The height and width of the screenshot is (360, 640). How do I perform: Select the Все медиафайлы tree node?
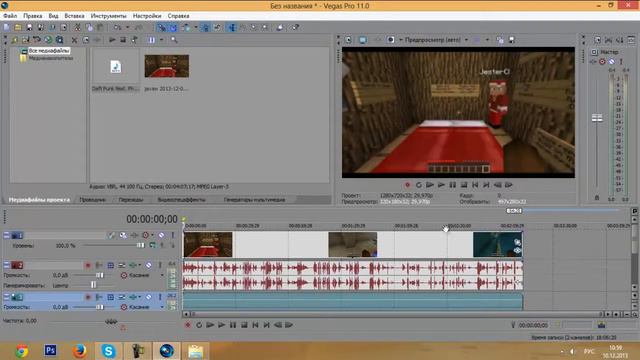49,51
